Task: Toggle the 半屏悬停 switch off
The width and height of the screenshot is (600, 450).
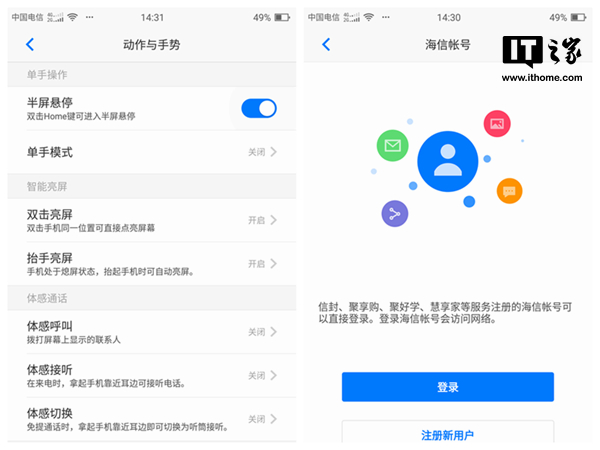Action: [x=259, y=108]
